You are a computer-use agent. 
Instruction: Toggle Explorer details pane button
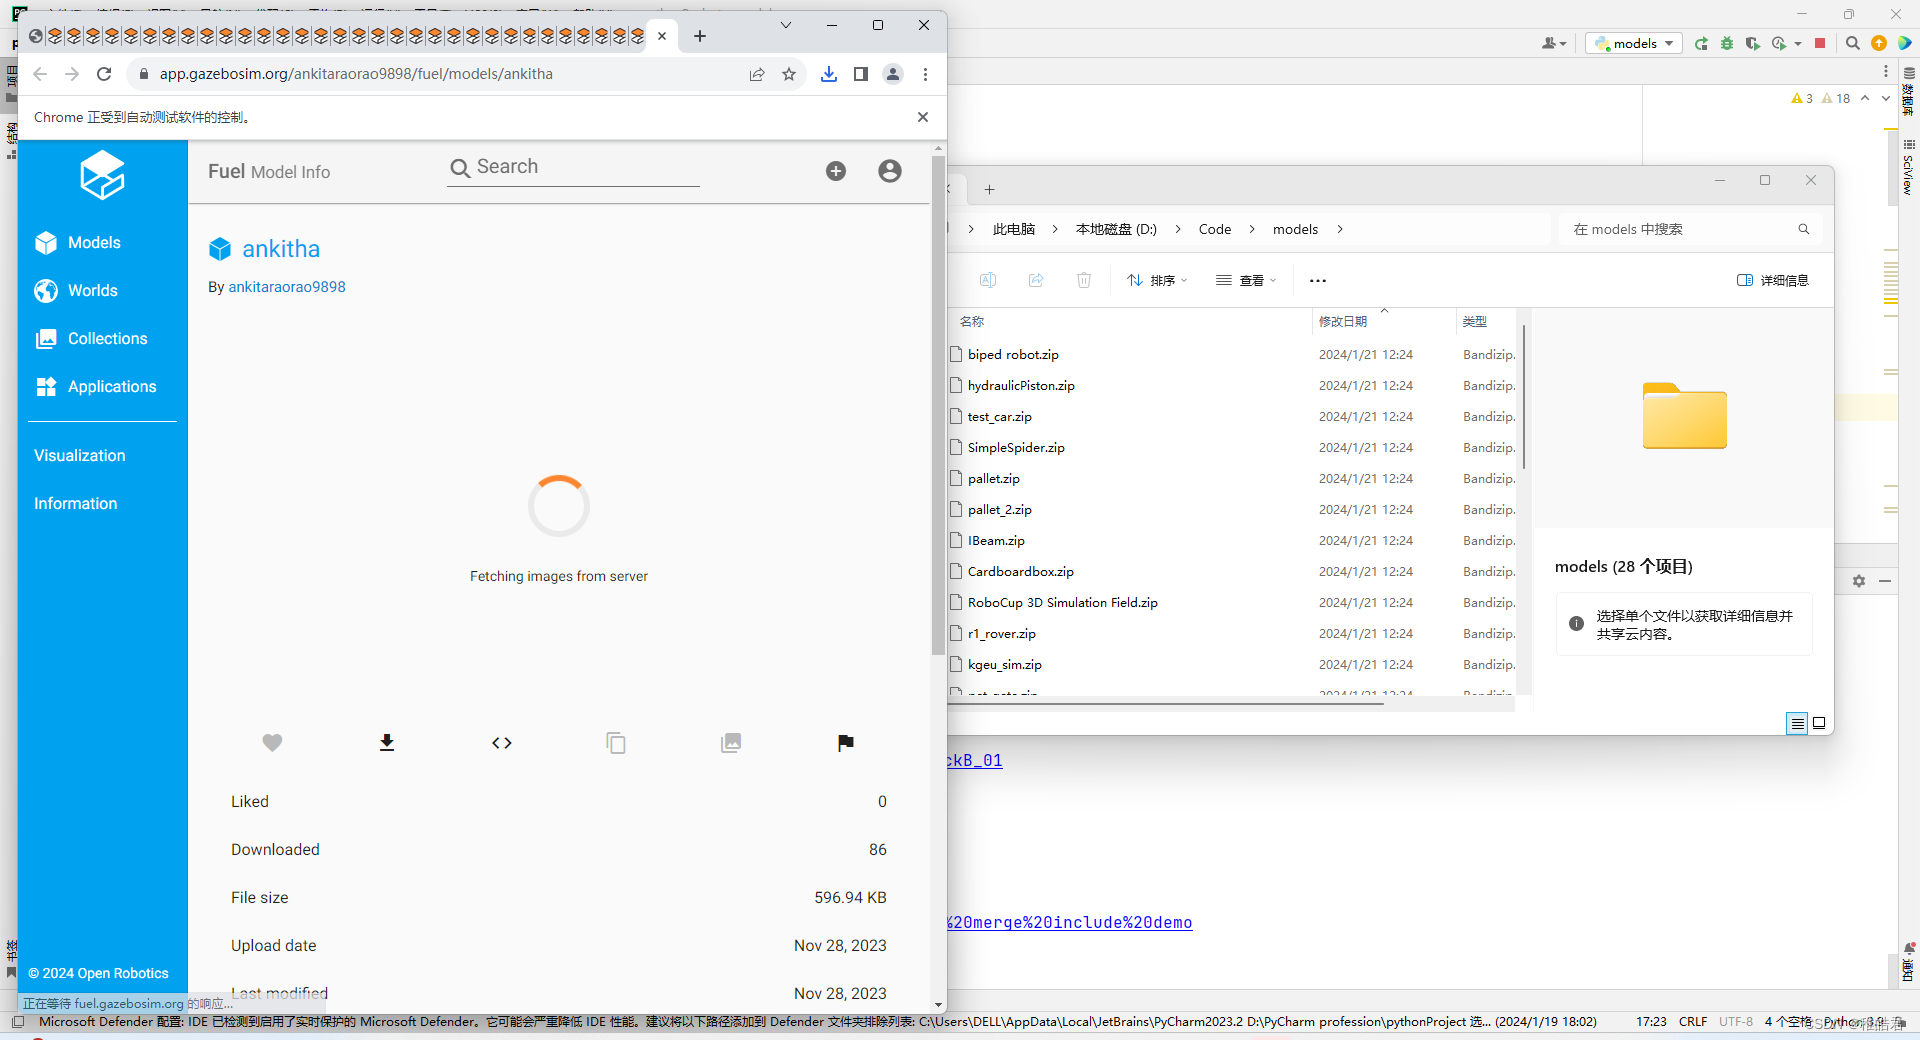point(1773,280)
